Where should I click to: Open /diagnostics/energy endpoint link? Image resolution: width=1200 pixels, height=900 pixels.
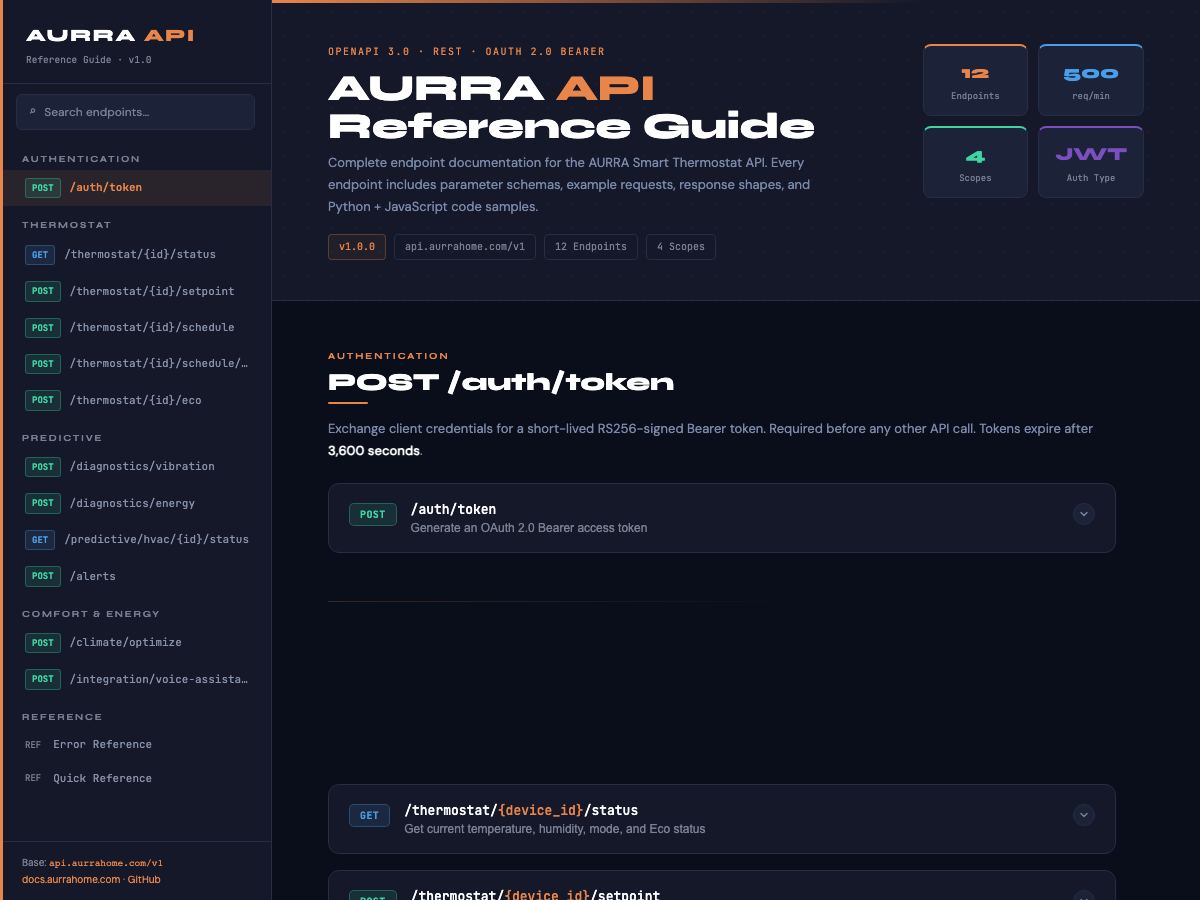[136, 503]
